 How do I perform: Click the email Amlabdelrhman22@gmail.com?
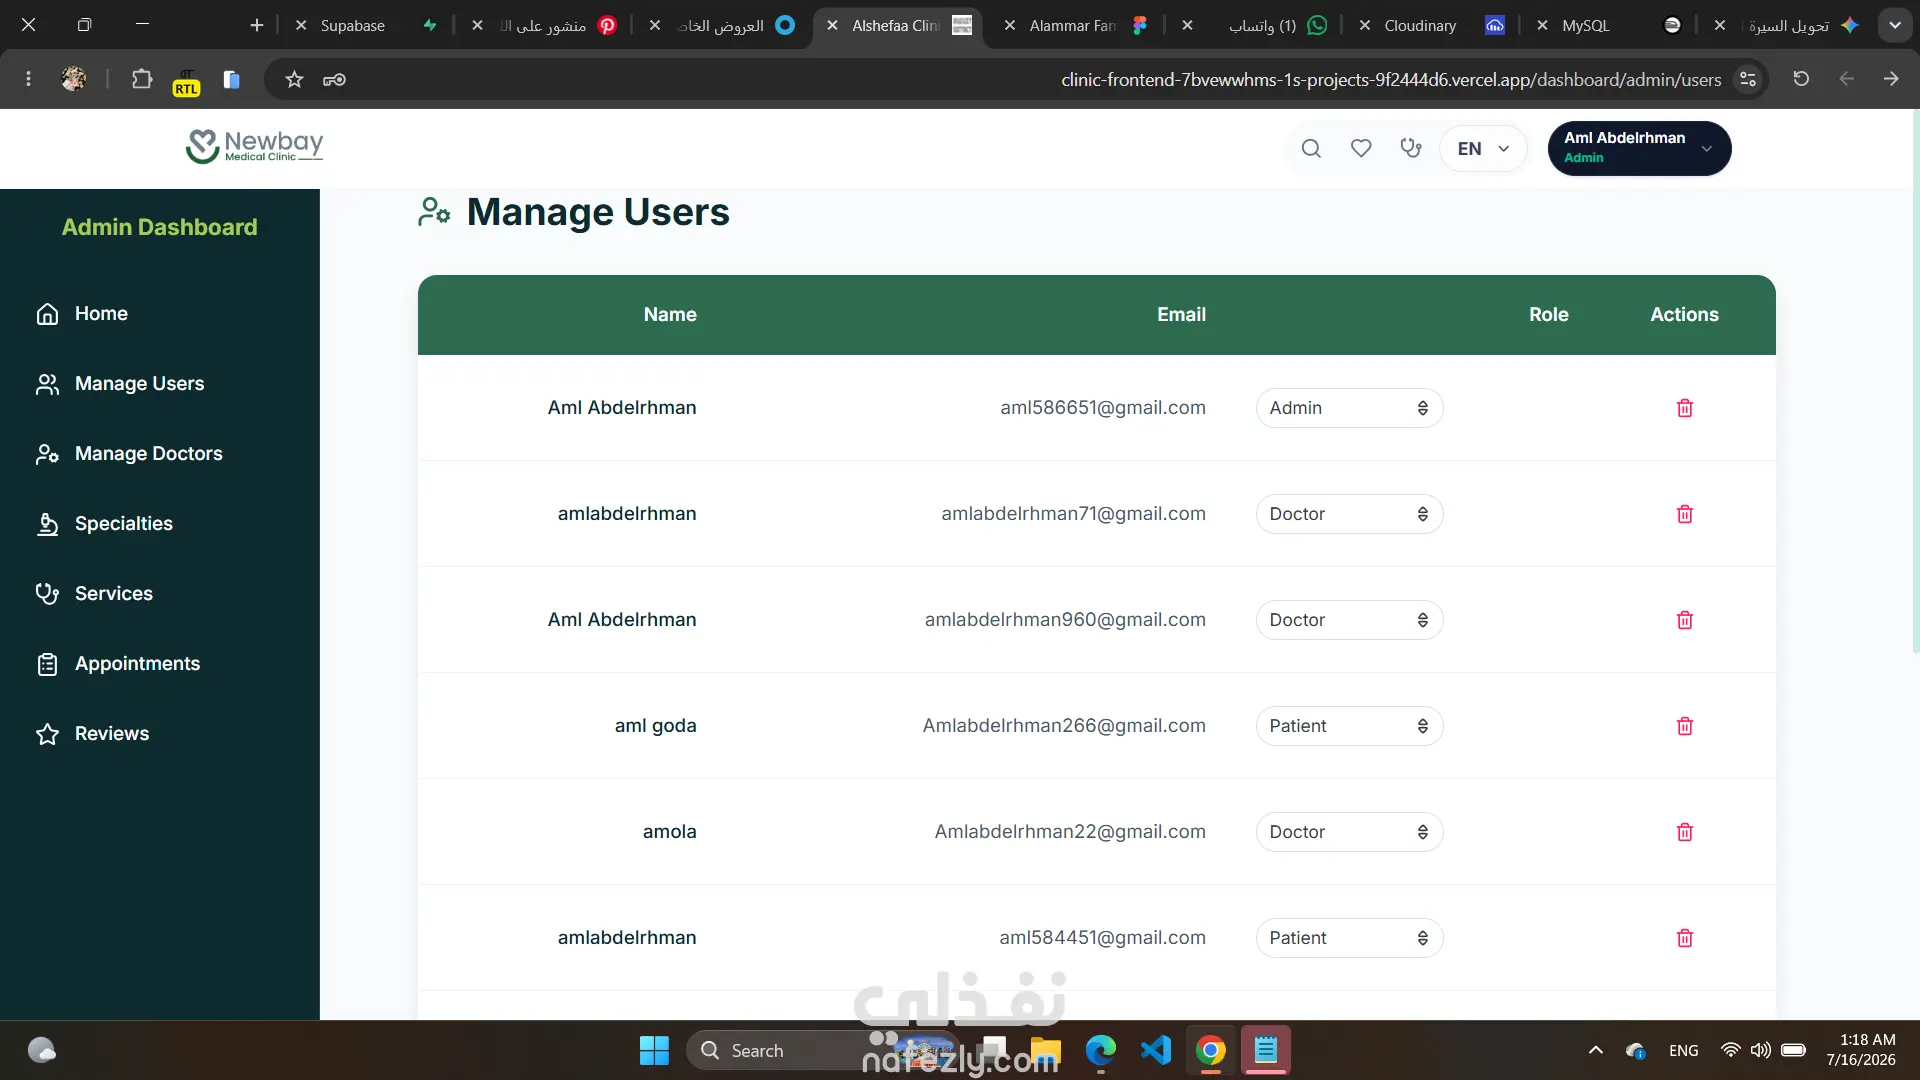coord(1070,832)
